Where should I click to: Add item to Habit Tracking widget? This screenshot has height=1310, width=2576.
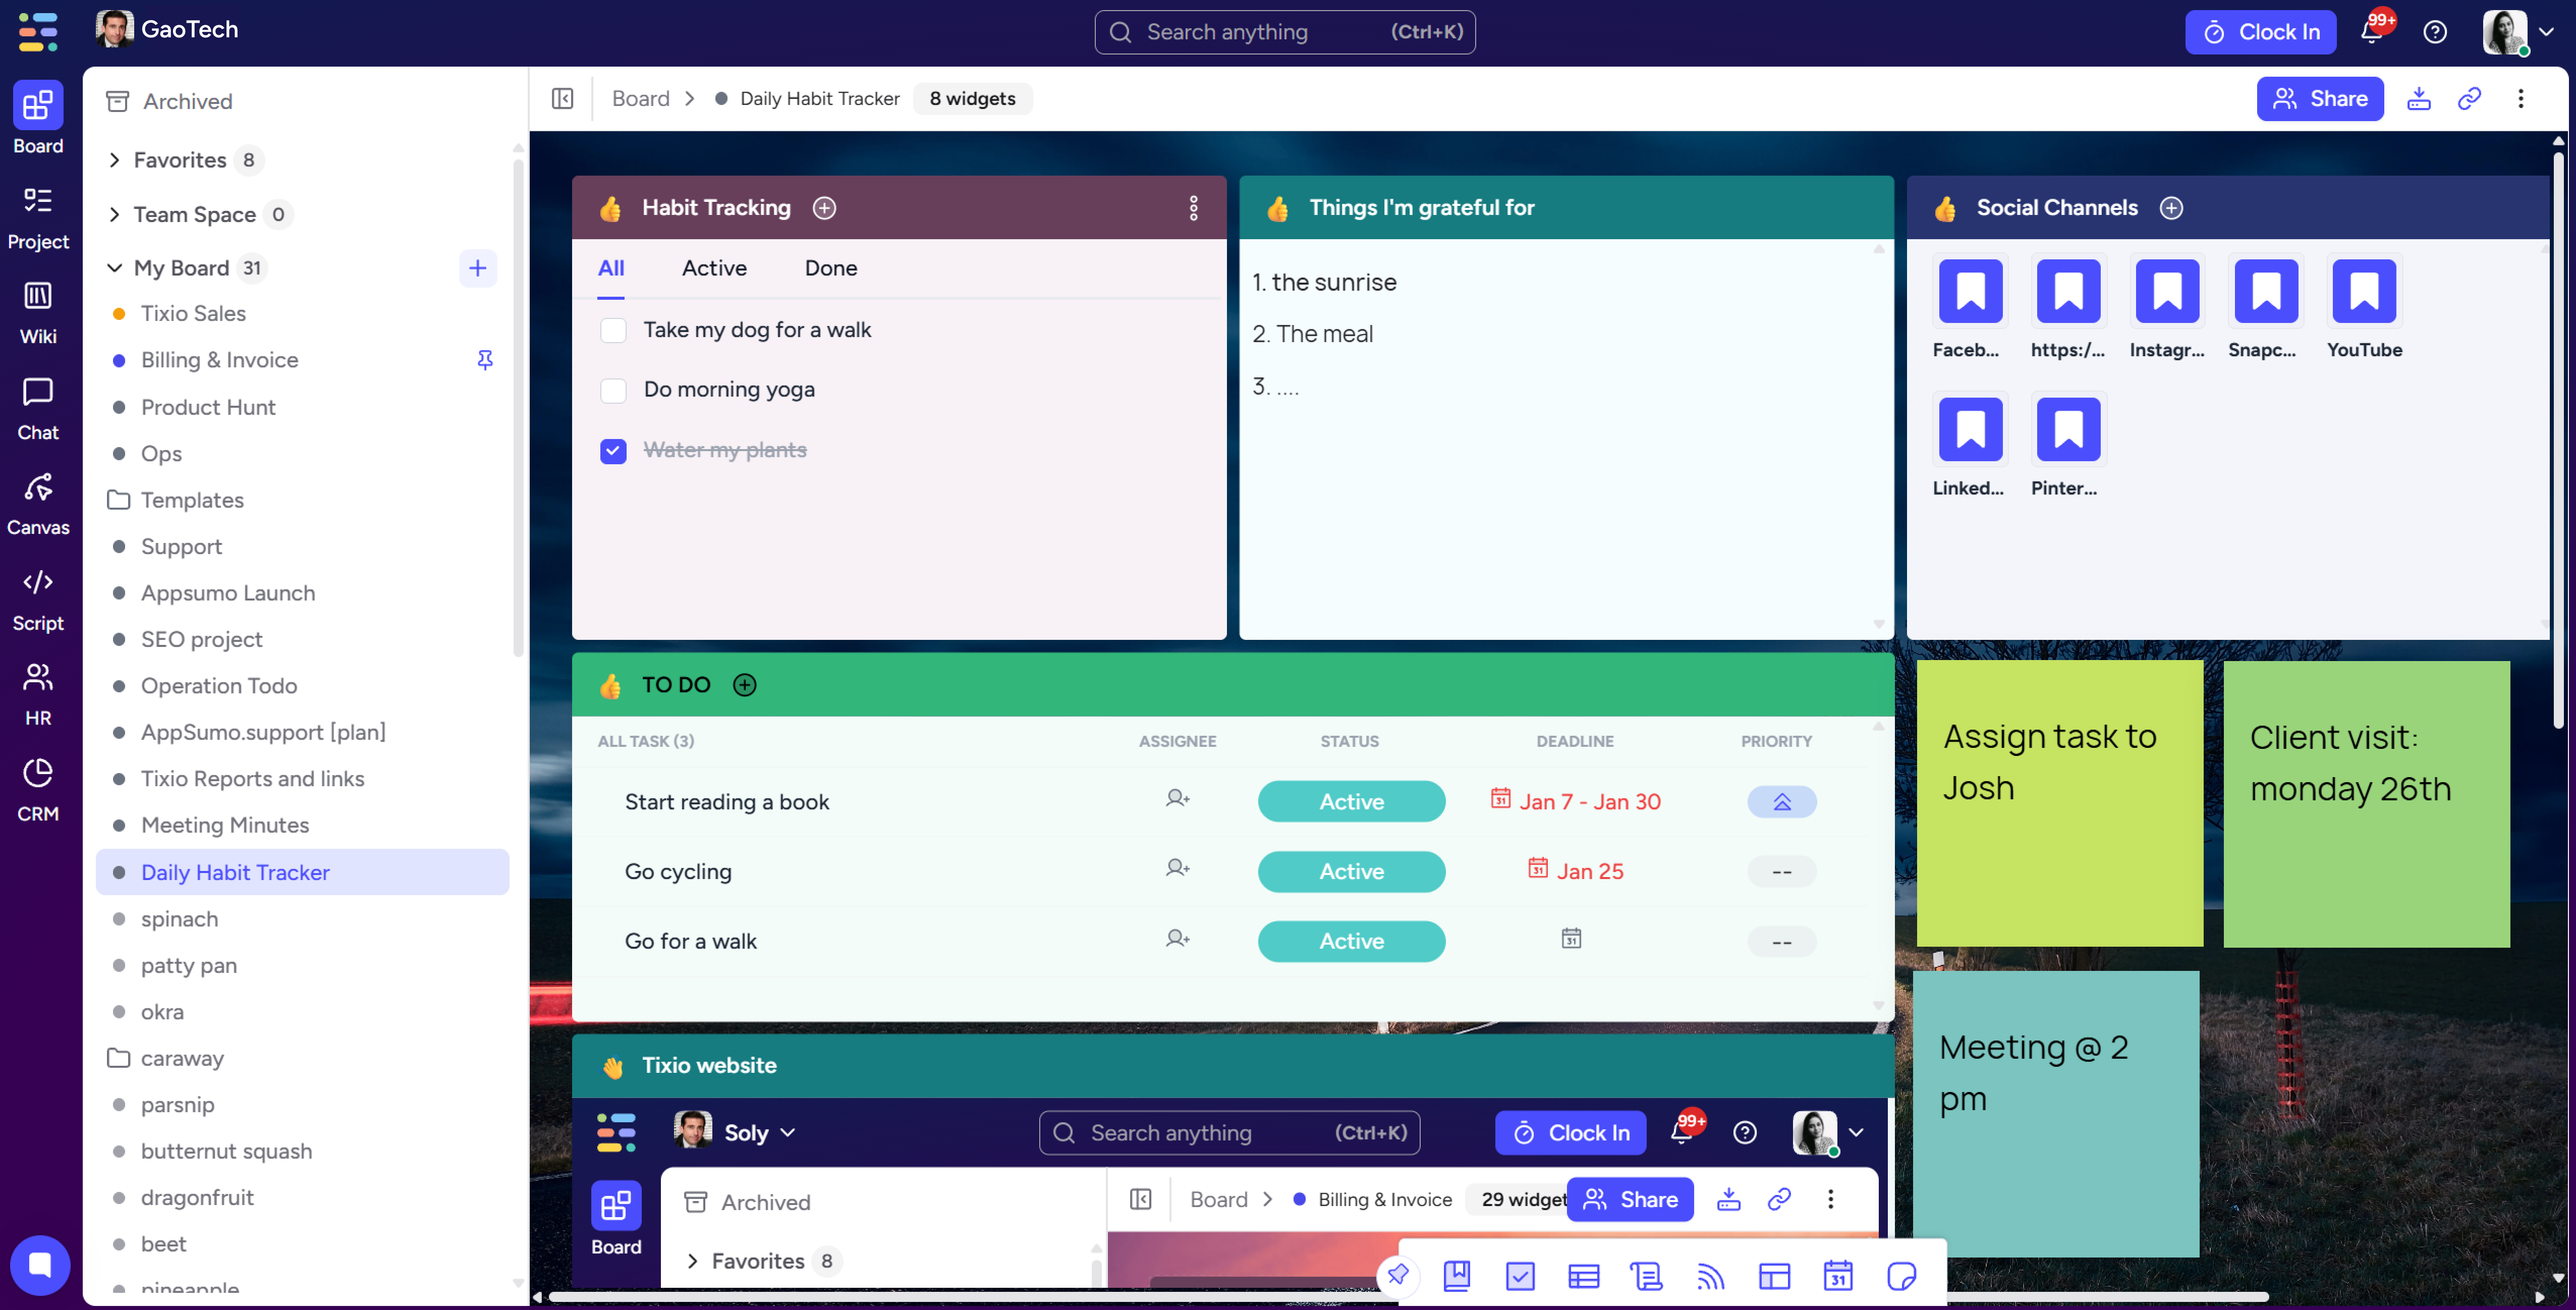824,208
